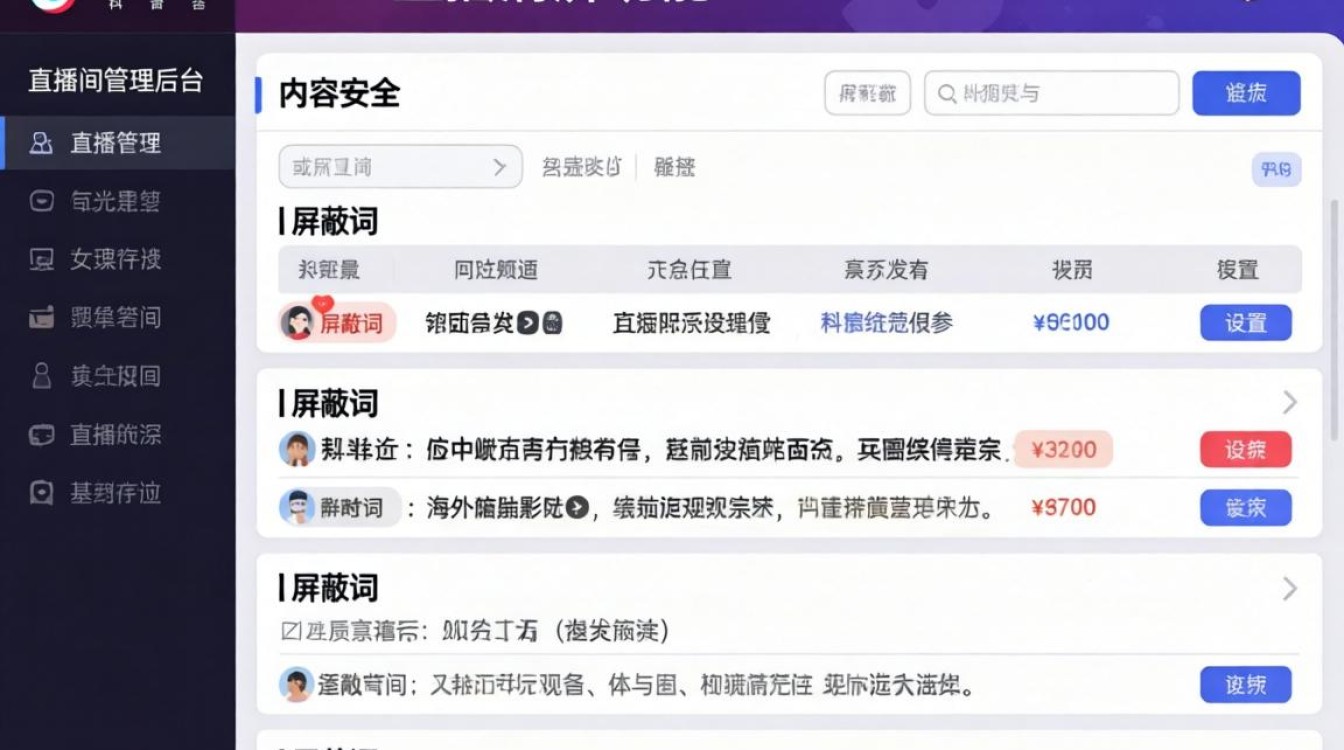Select the location-pin icon on the last sidebar item
1344x750 pixels.
(40, 493)
